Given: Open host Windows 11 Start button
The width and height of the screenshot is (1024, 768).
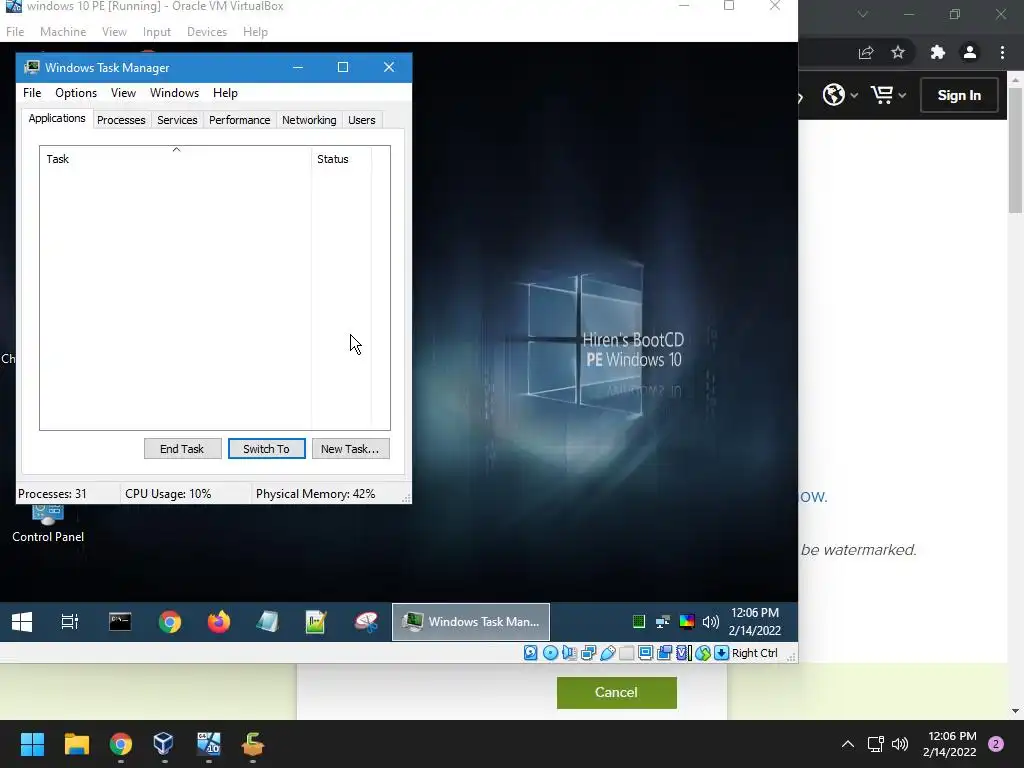Looking at the screenshot, I should (32, 744).
